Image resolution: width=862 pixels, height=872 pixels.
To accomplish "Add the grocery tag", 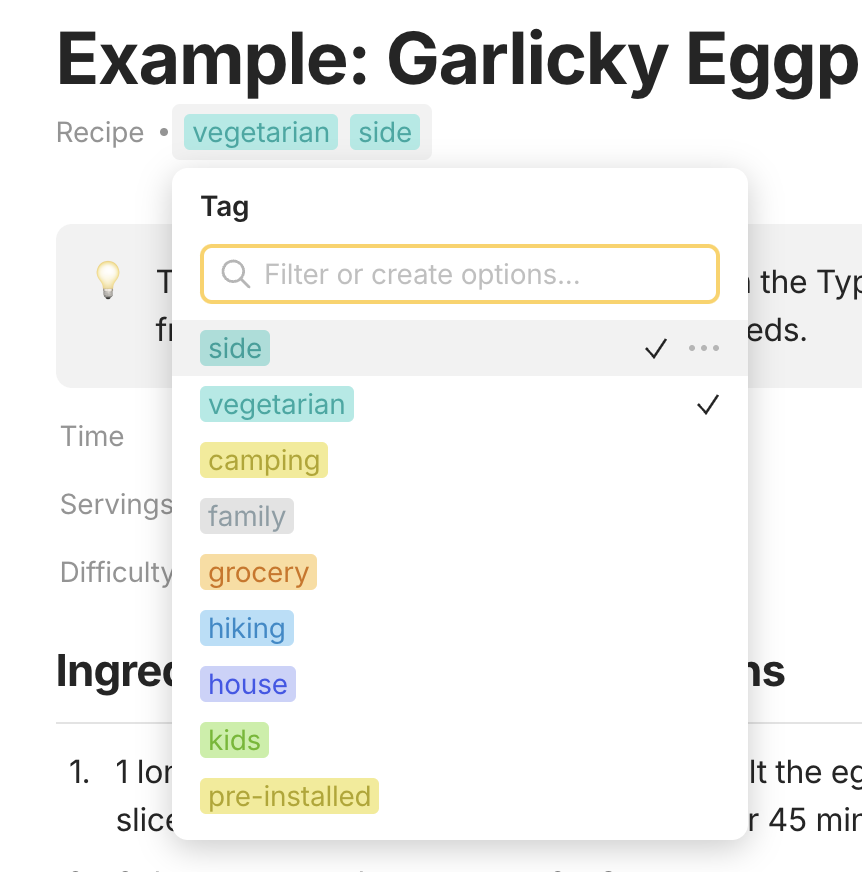I will (x=258, y=572).
